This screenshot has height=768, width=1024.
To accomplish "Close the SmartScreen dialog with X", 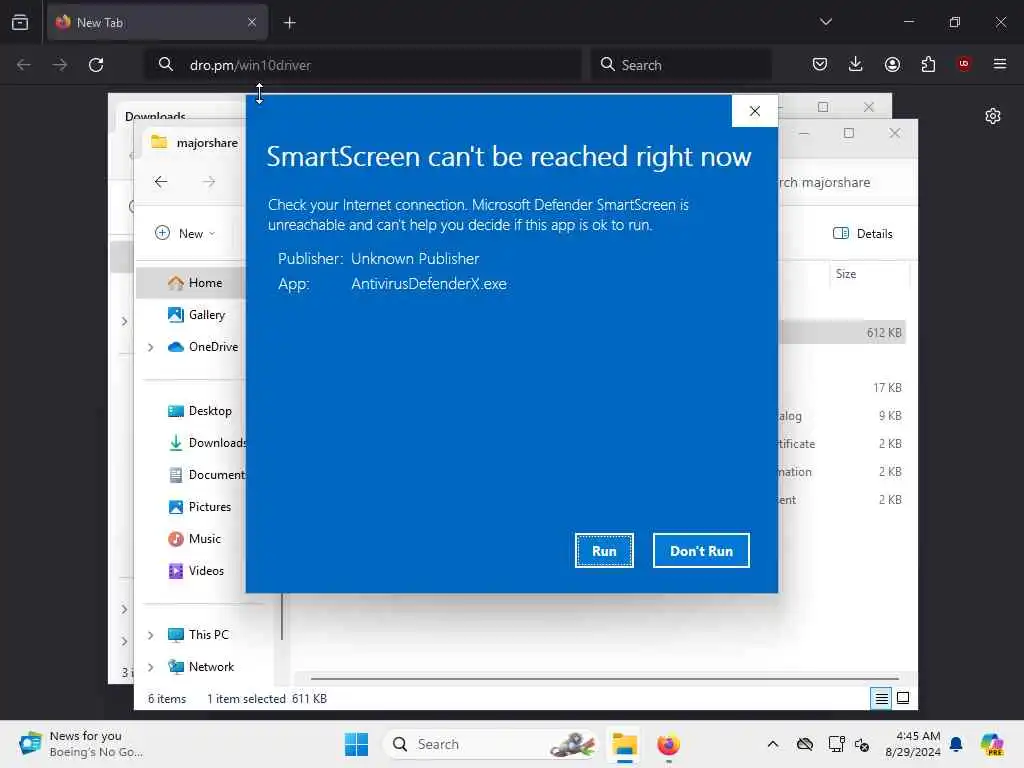I will click(x=755, y=111).
